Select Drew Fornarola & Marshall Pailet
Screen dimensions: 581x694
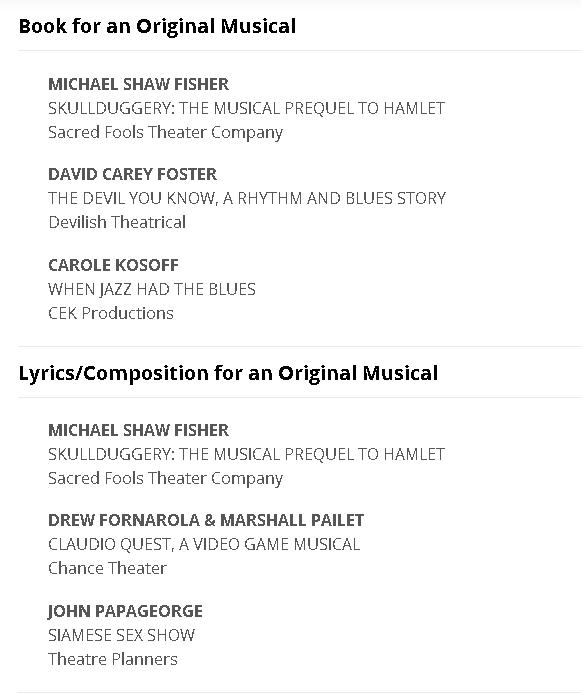[x=206, y=520]
